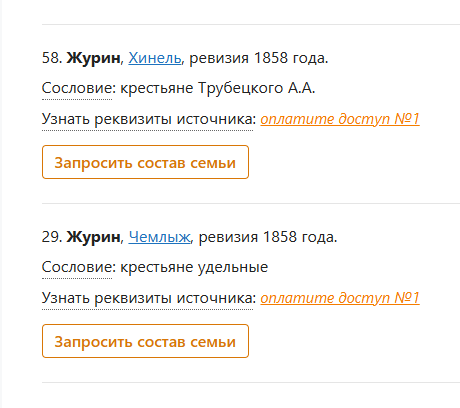Click the dotted 'Сословие' label in entry 29
Image resolution: width=460 pixels, height=408 pixels.
coord(77,267)
